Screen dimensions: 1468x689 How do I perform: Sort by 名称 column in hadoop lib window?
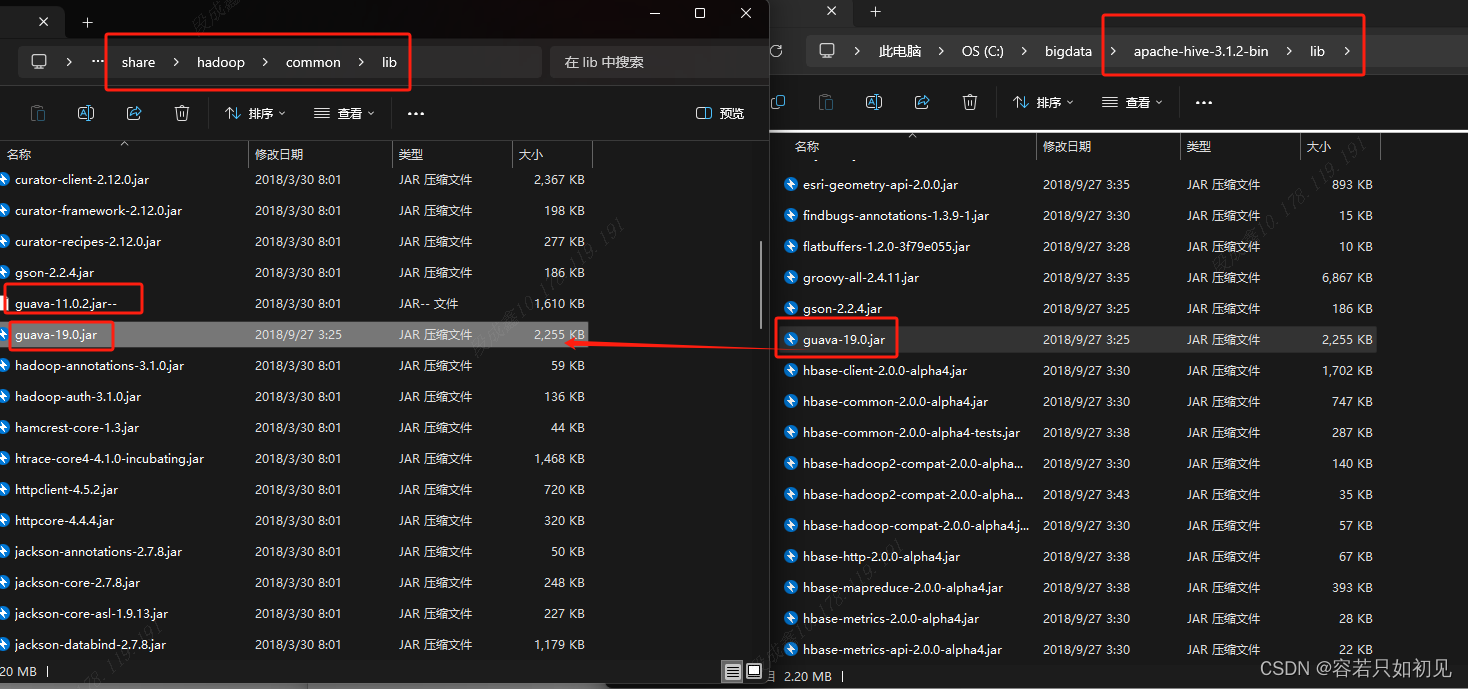point(124,154)
